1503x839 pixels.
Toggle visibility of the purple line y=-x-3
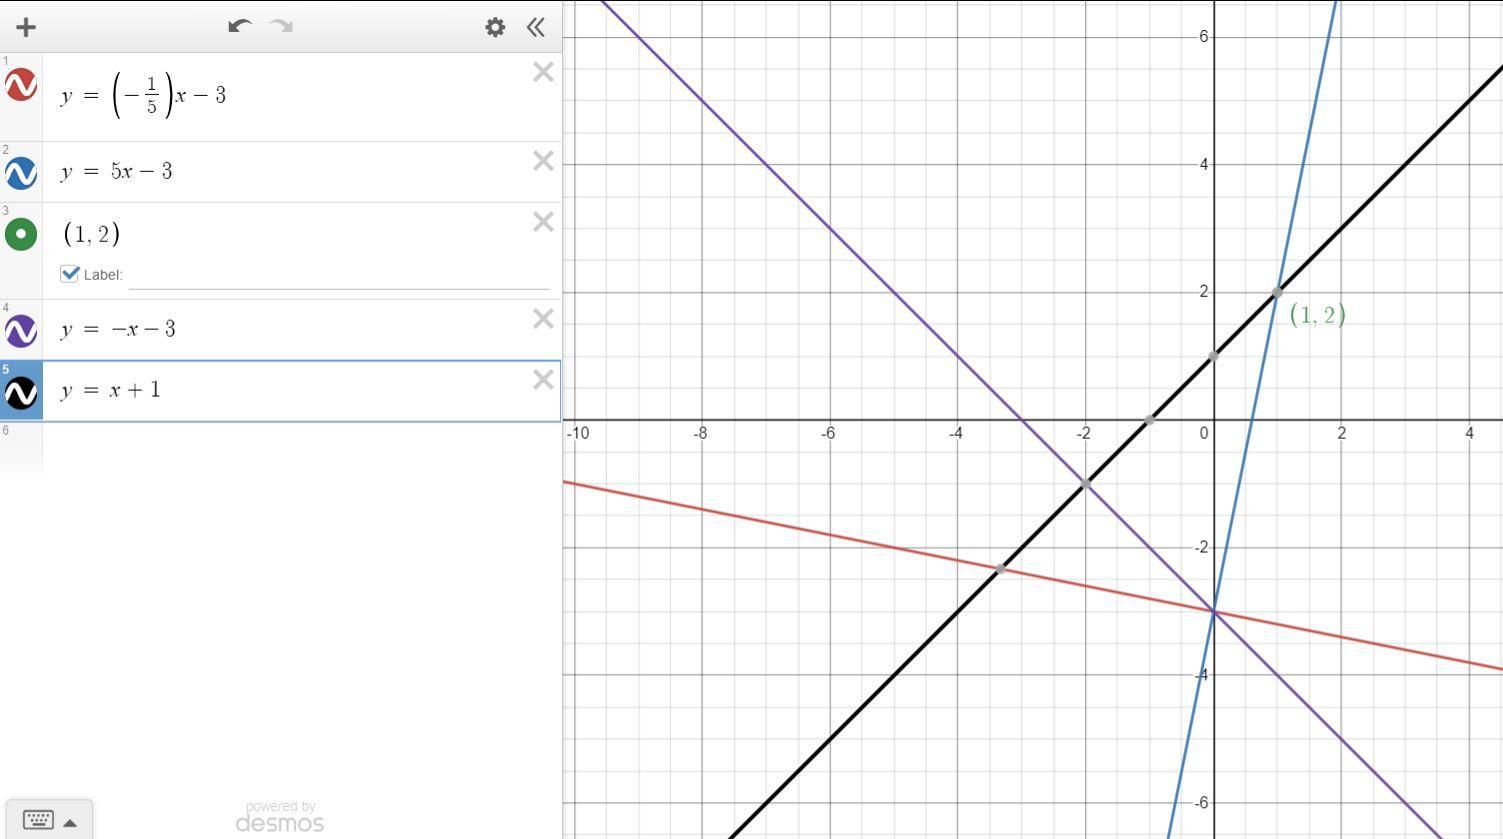[x=21, y=330]
